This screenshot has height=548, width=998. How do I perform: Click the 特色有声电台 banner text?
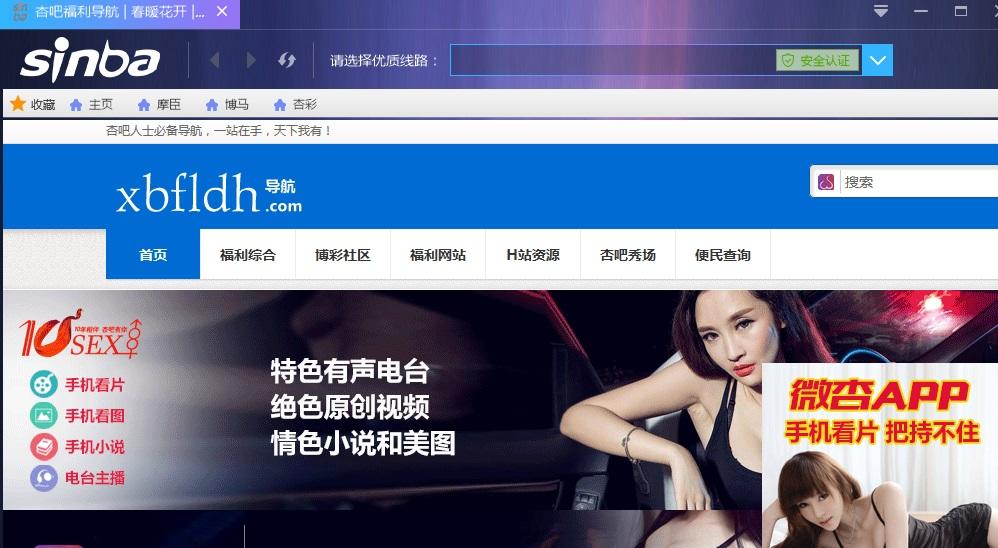point(350,371)
